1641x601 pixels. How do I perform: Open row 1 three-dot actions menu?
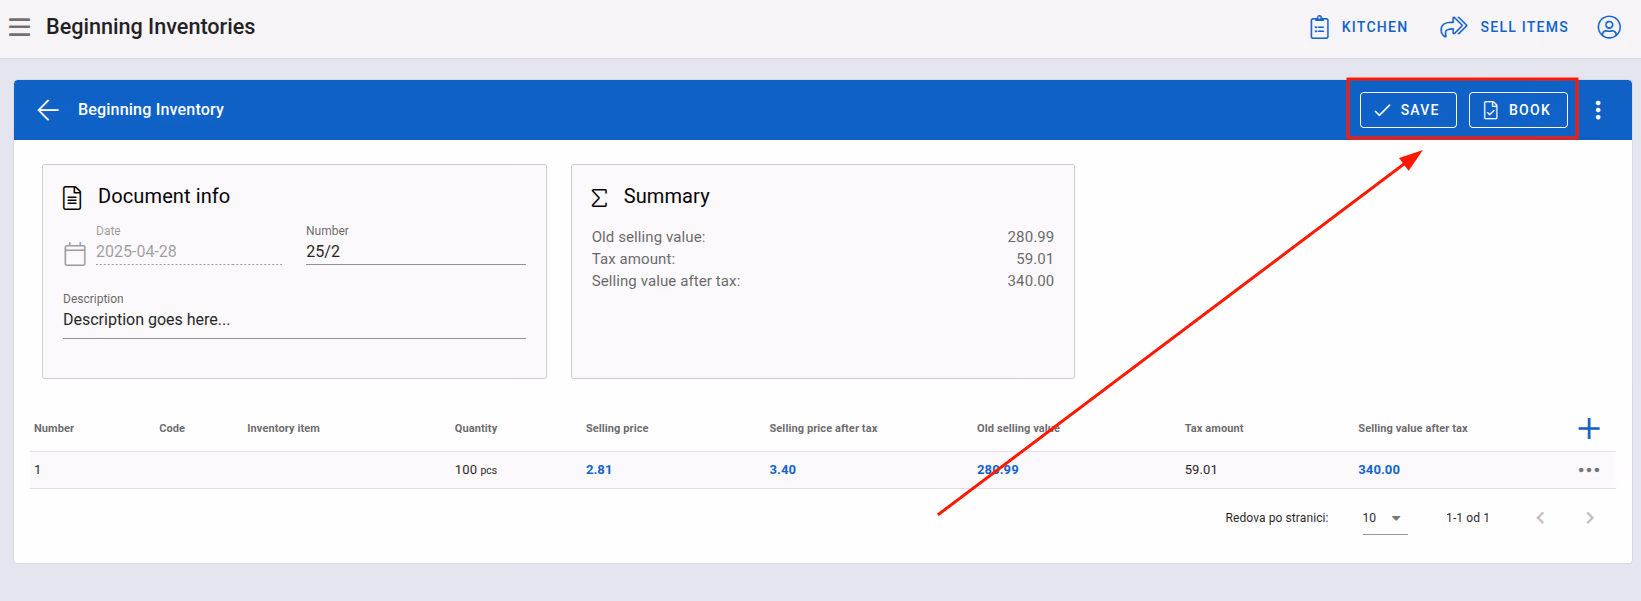click(x=1589, y=470)
